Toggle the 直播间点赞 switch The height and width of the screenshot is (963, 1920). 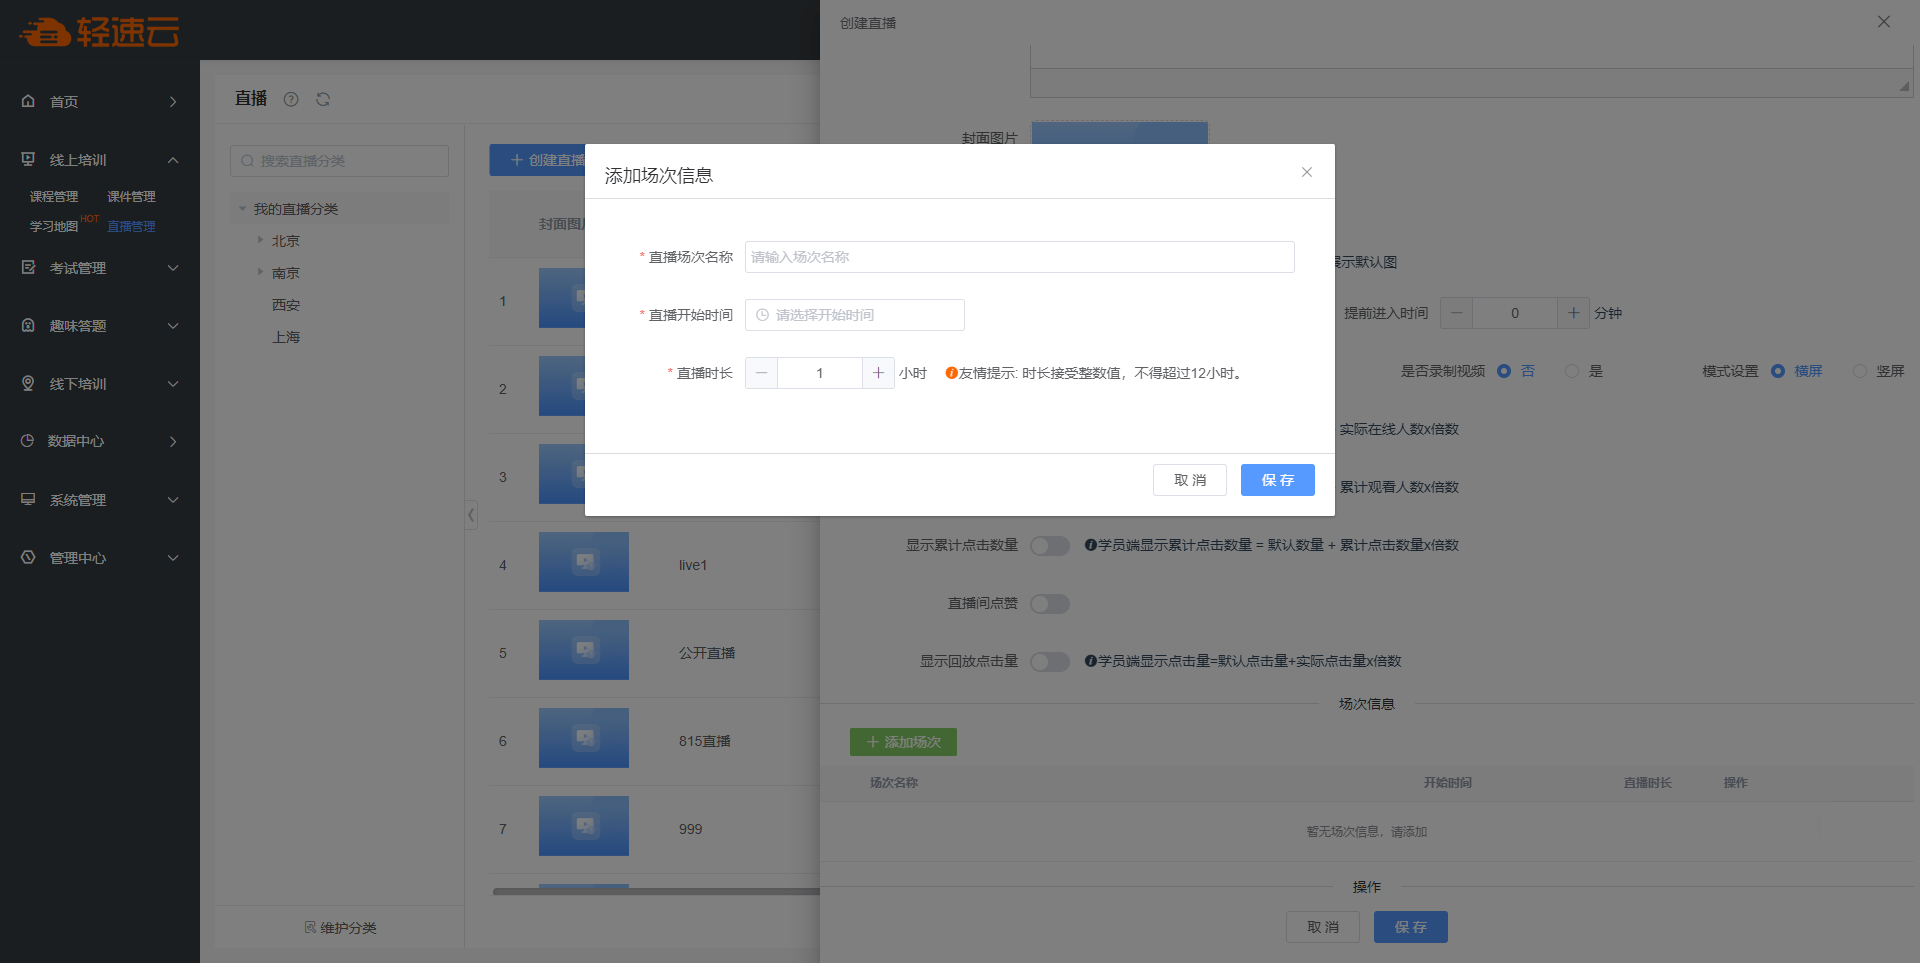point(1050,604)
